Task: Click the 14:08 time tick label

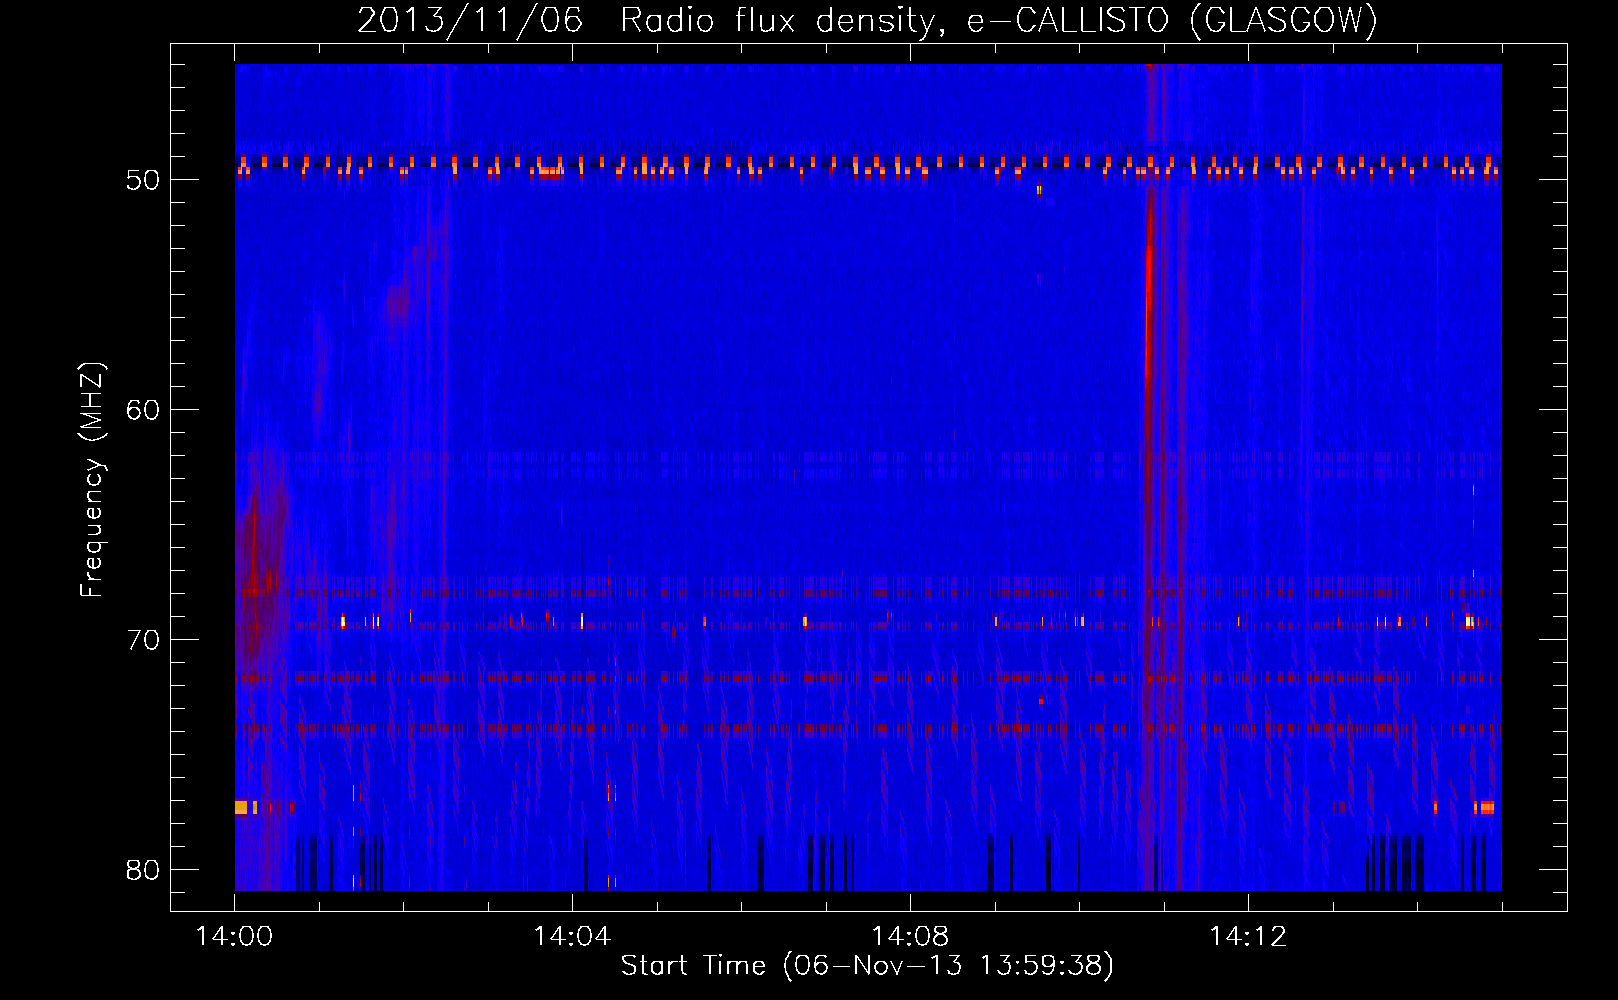Action: (x=910, y=937)
